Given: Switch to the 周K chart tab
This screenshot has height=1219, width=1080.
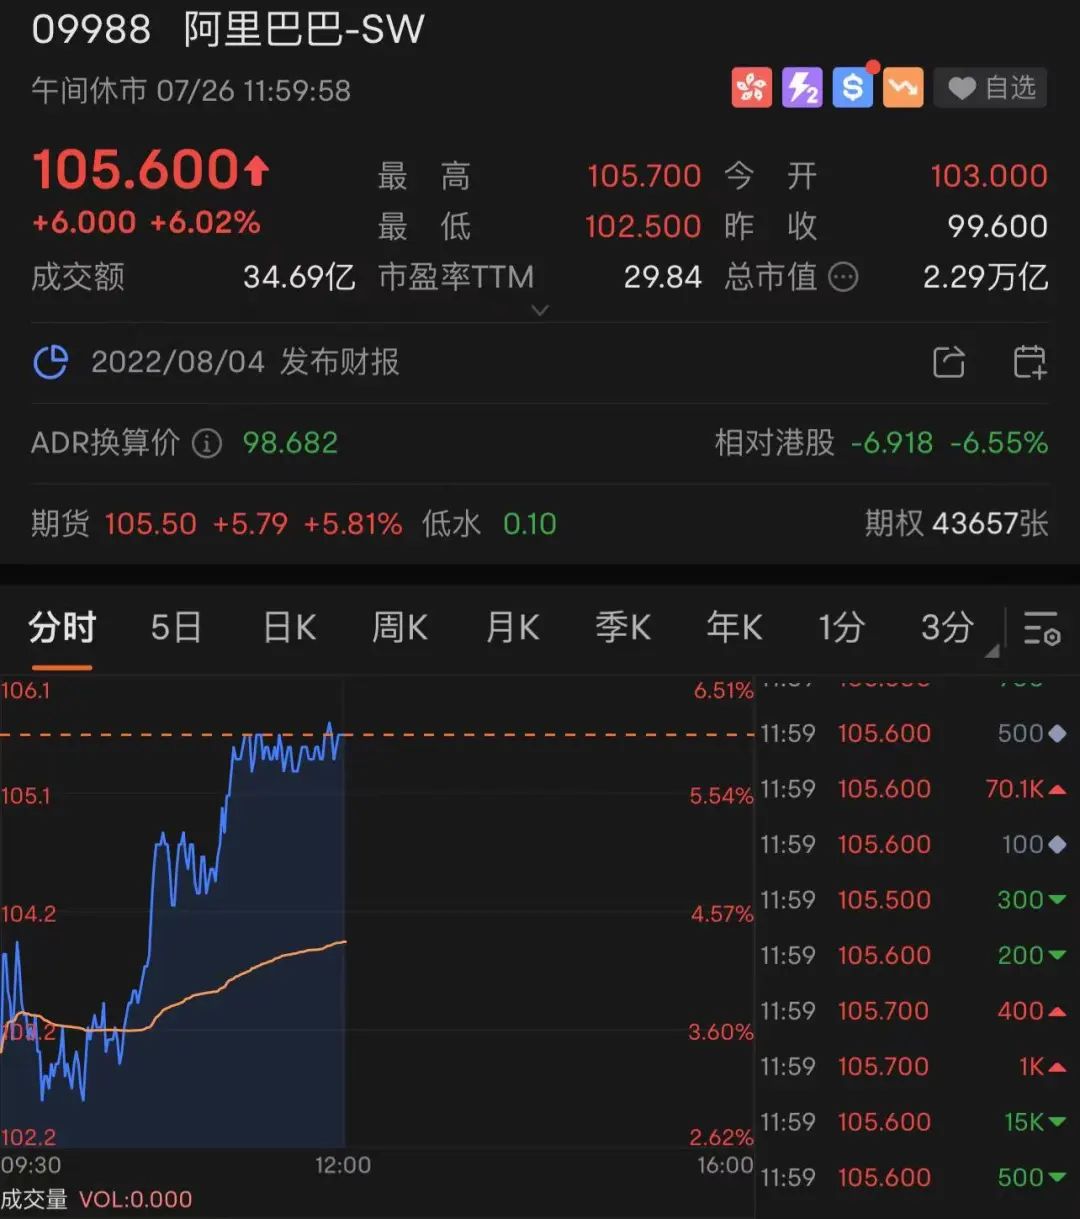Looking at the screenshot, I should coord(400,628).
